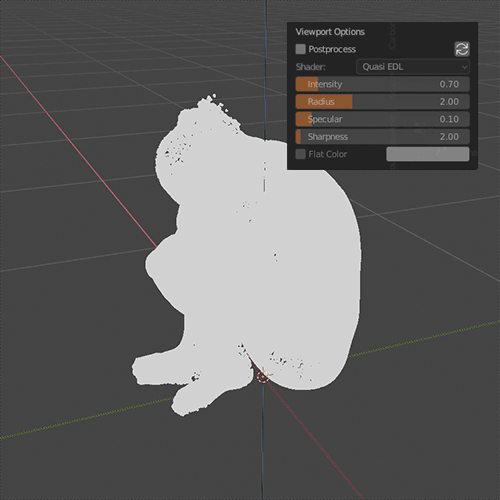The width and height of the screenshot is (500, 500).
Task: Click the Radius slider
Action: (x=382, y=102)
